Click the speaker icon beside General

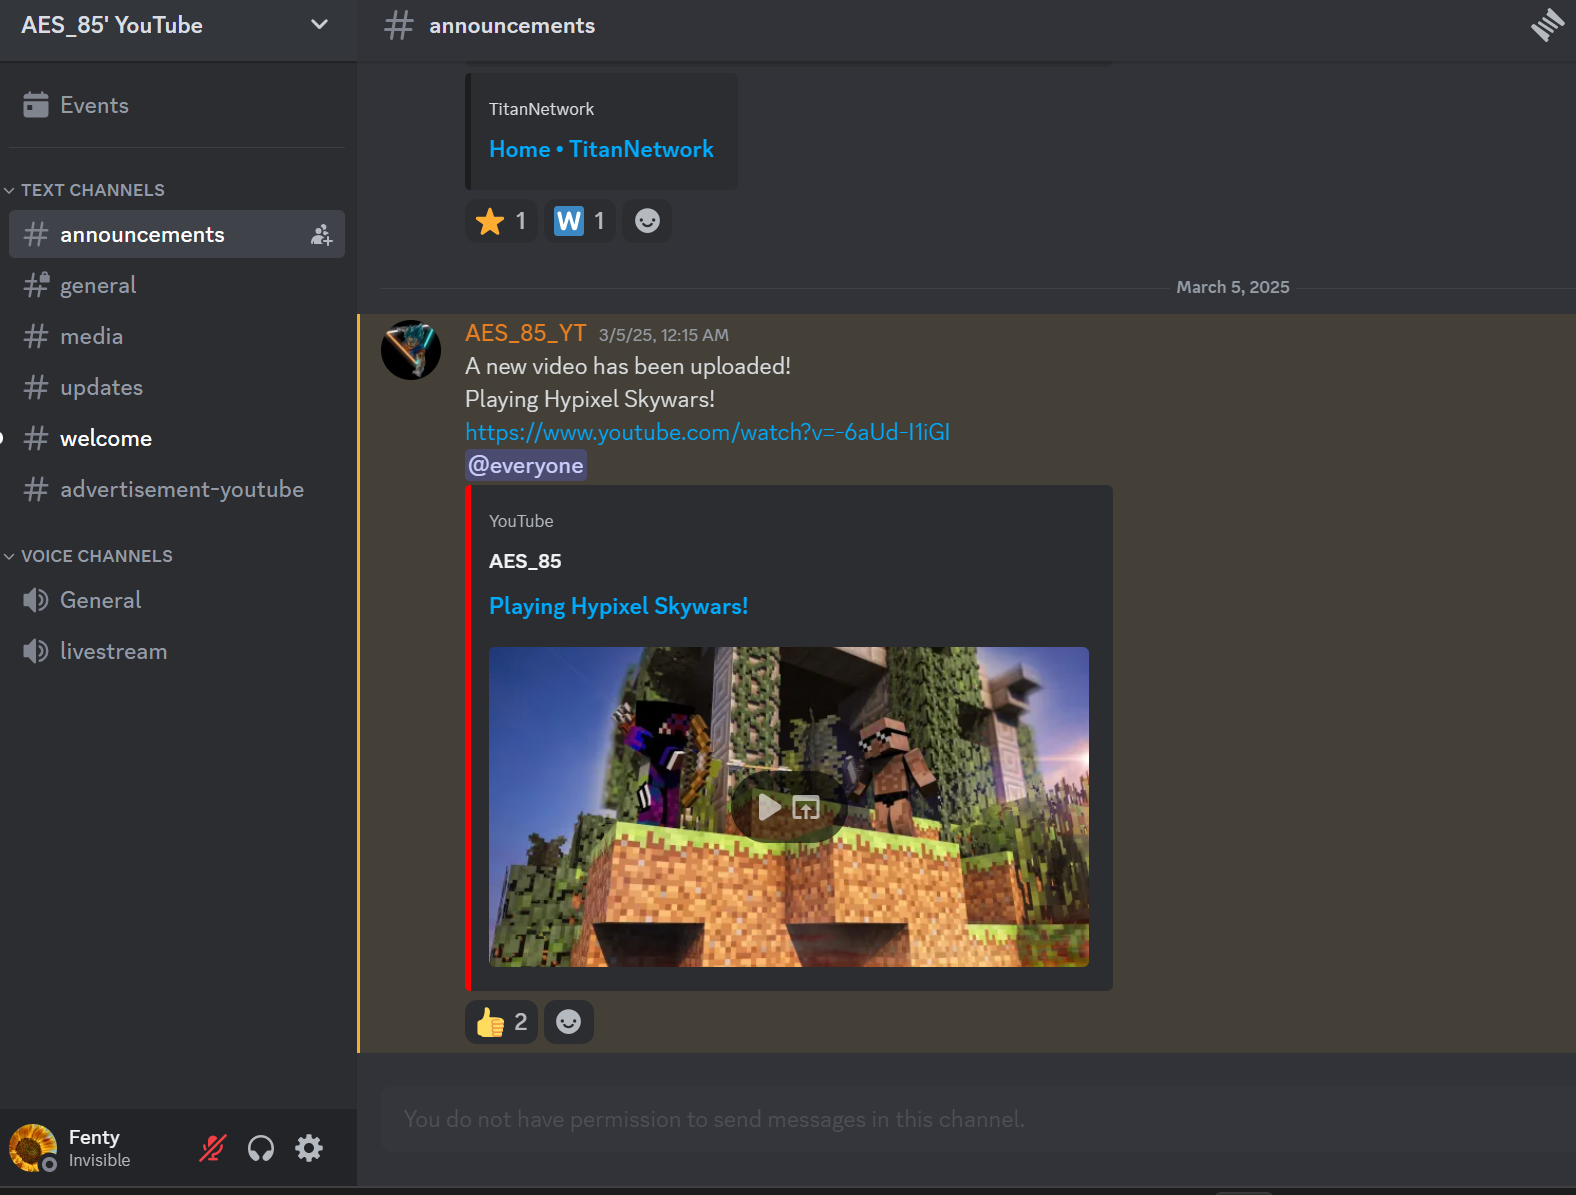point(36,600)
